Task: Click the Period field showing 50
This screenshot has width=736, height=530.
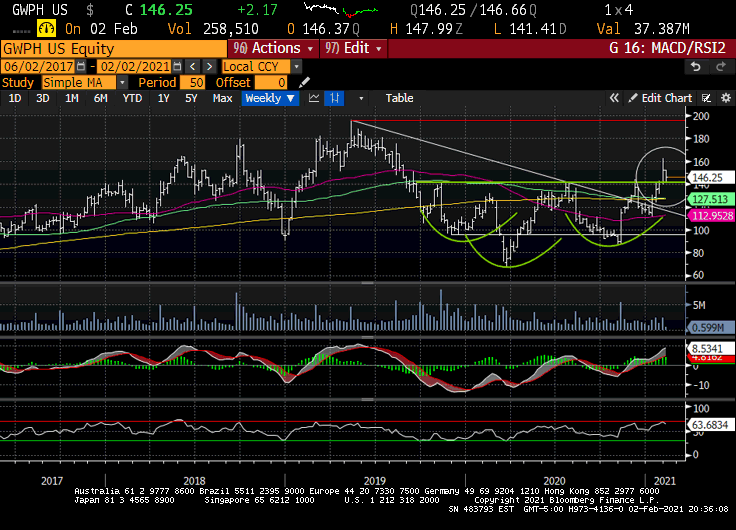Action: click(x=192, y=83)
